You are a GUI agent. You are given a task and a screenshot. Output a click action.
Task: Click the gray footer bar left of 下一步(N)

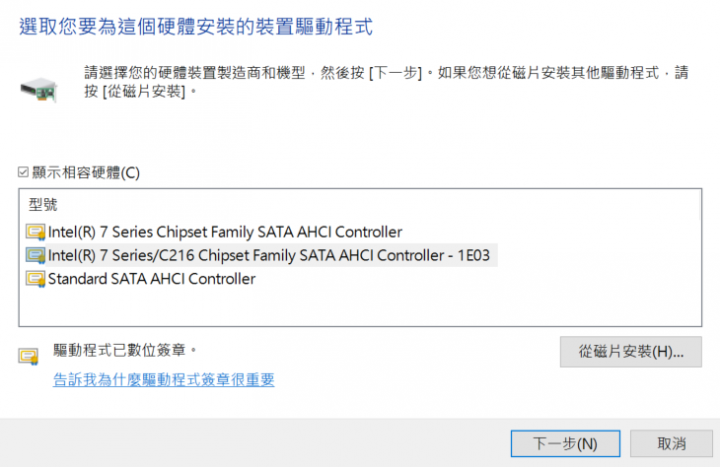[x=255, y=443]
